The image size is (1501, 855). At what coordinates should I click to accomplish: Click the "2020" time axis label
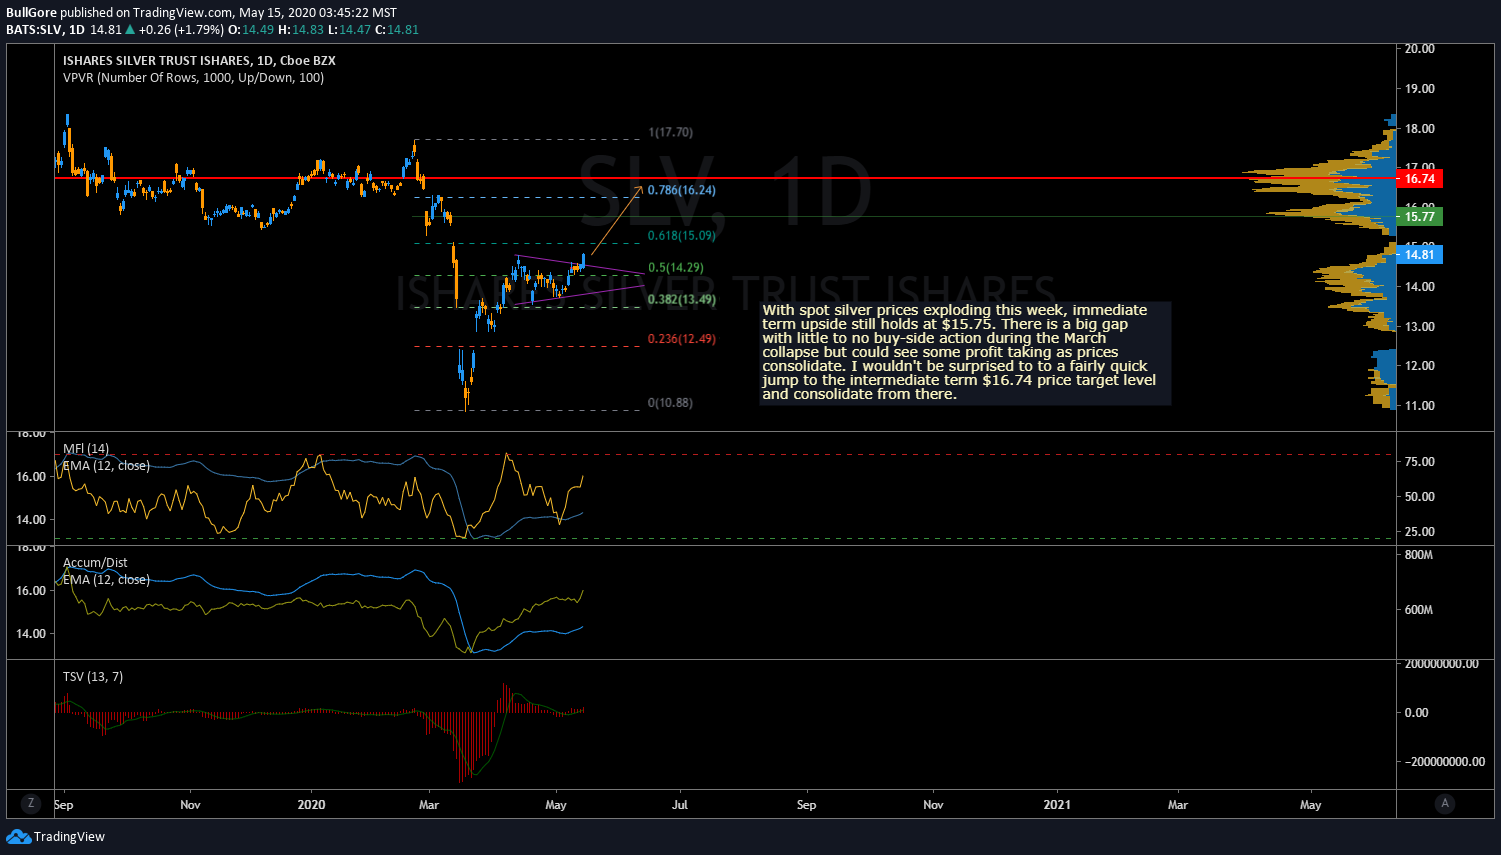point(312,805)
